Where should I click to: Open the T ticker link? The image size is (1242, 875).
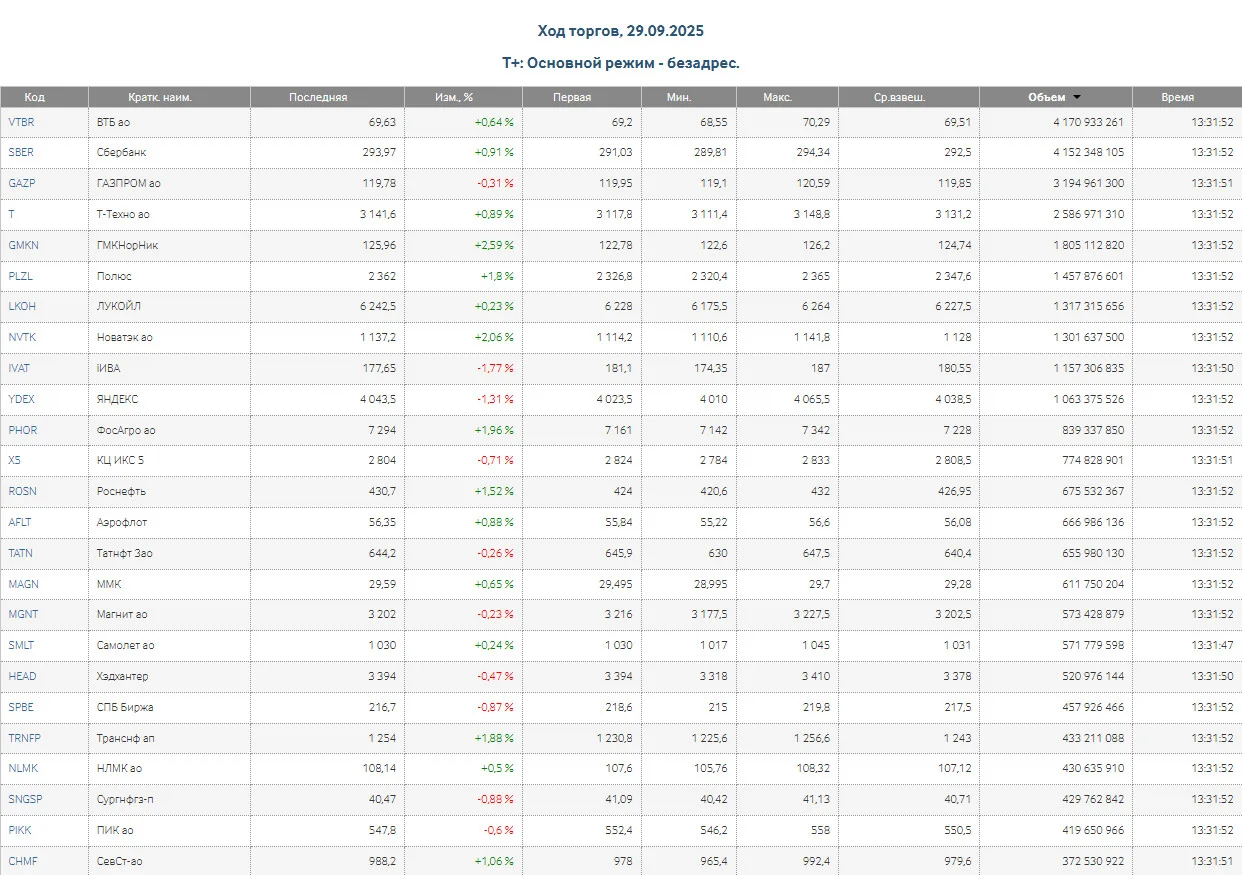[x=11, y=215]
